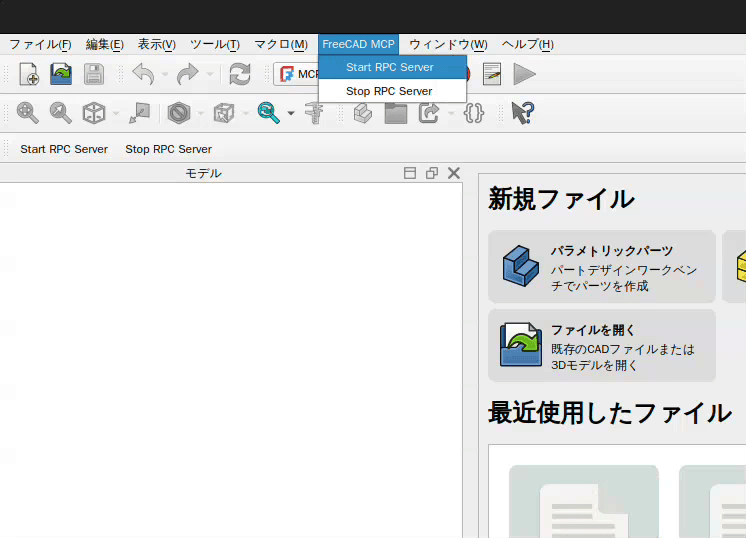The image size is (746, 538).
Task: Close the FreeCAD MCP menu
Action: coord(358,44)
